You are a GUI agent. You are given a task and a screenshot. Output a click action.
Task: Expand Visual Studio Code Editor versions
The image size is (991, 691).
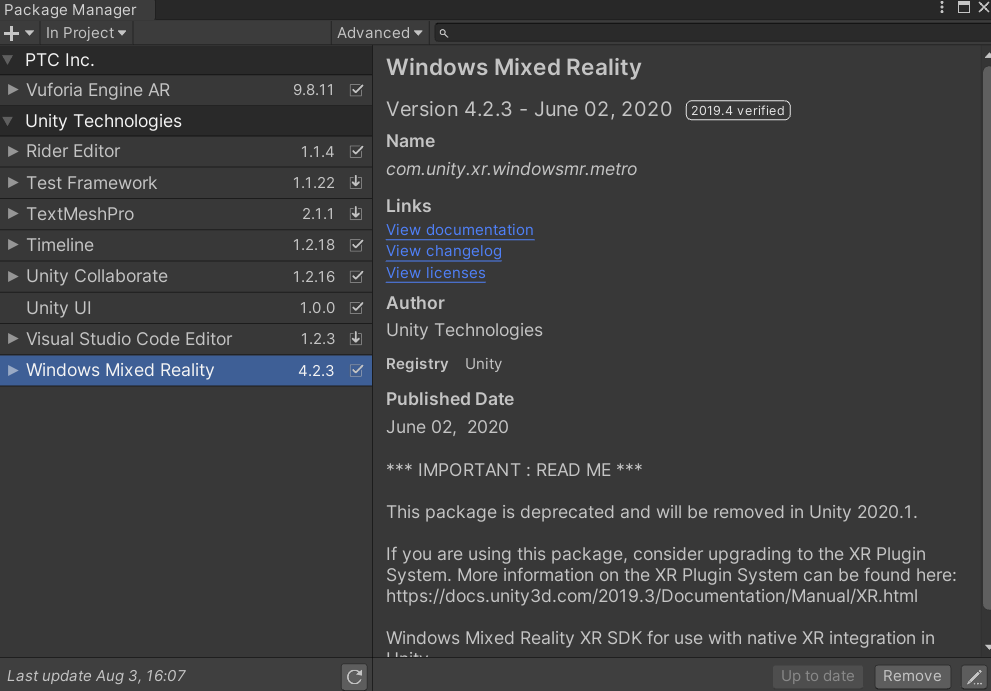tap(12, 339)
